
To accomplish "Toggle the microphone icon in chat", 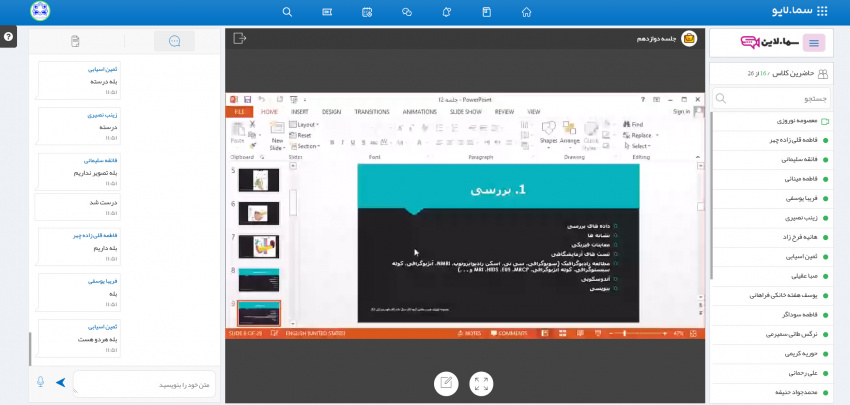I will click(41, 382).
